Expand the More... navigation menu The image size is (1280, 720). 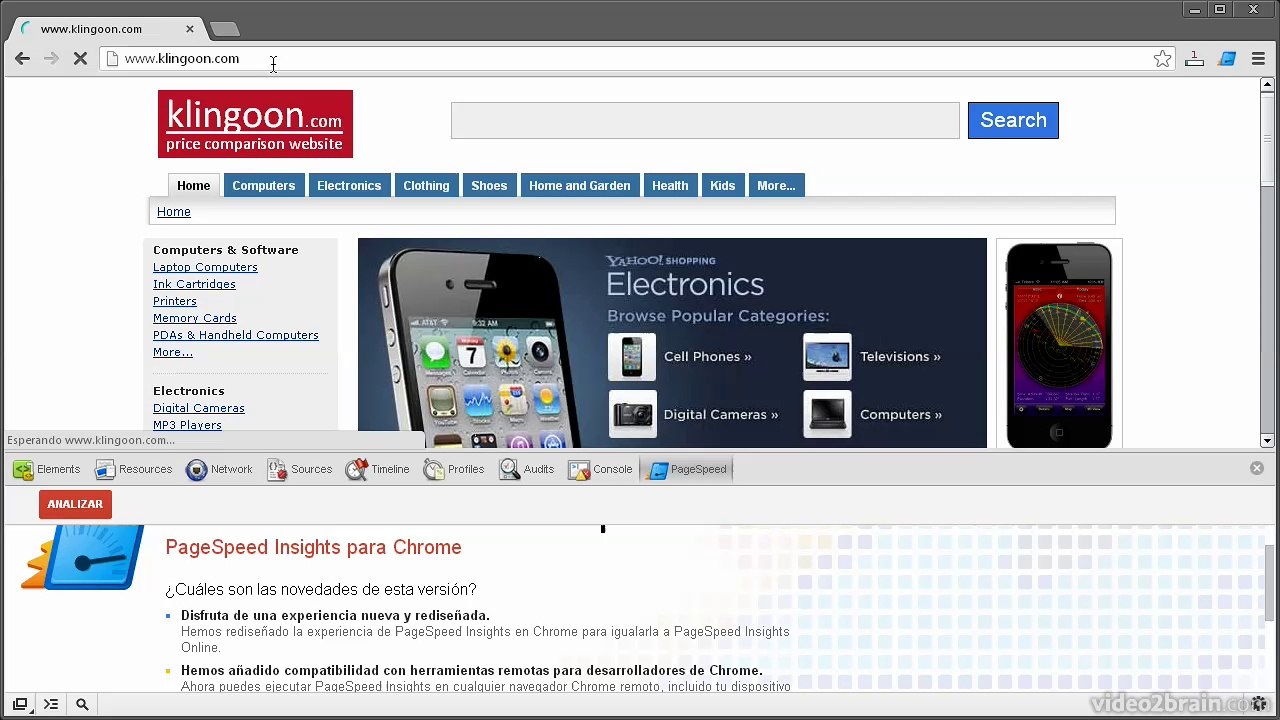[776, 185]
